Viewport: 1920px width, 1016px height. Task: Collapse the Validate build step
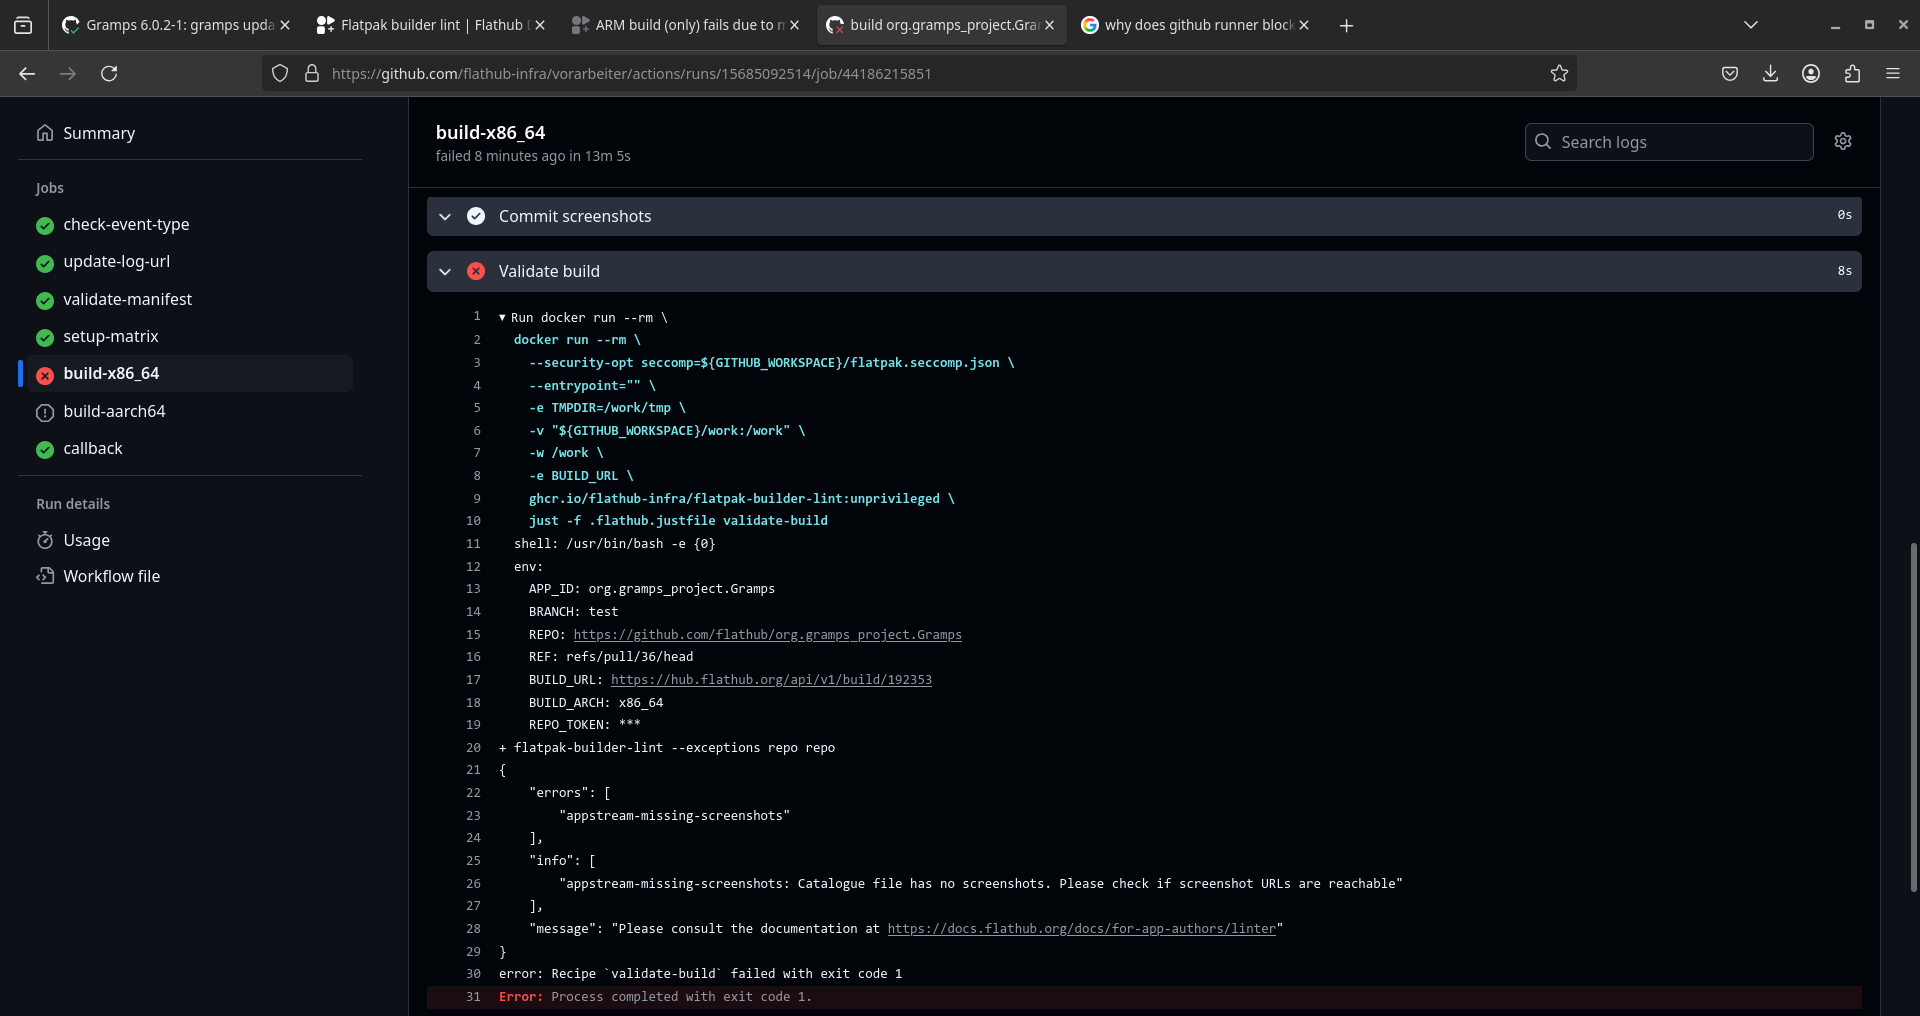click(x=445, y=272)
